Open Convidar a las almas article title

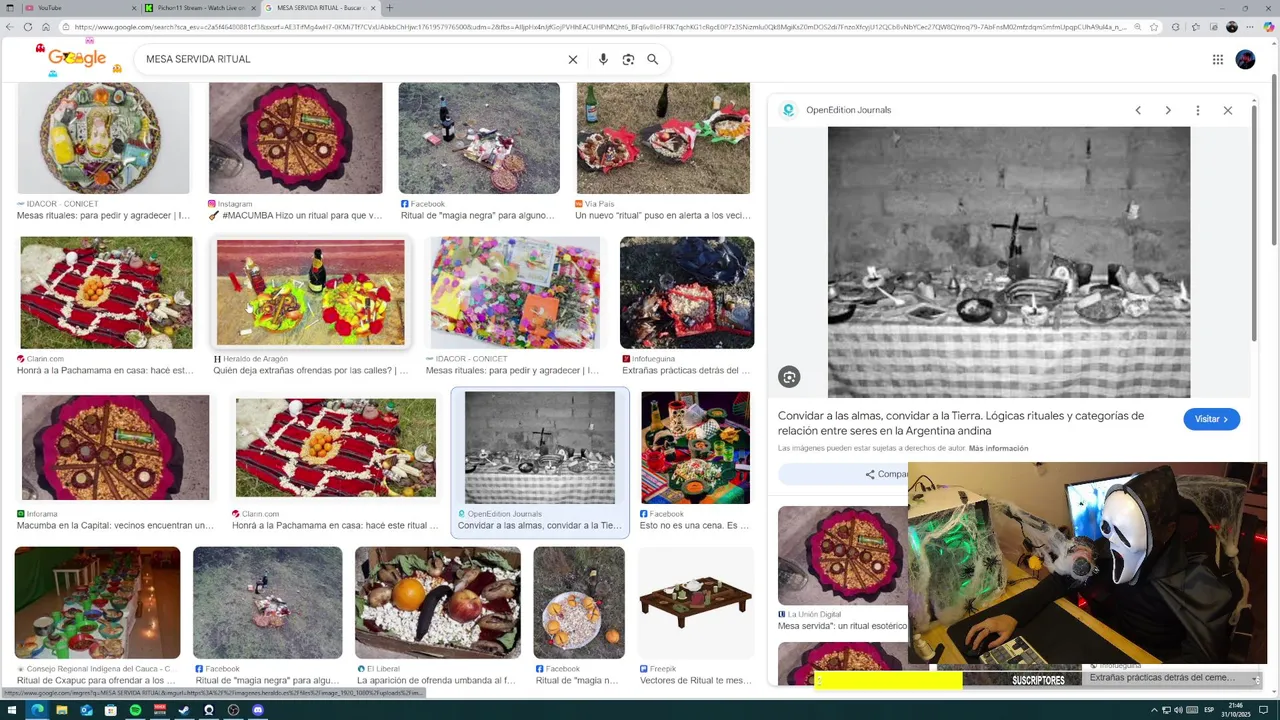pyautogui.click(x=961, y=423)
